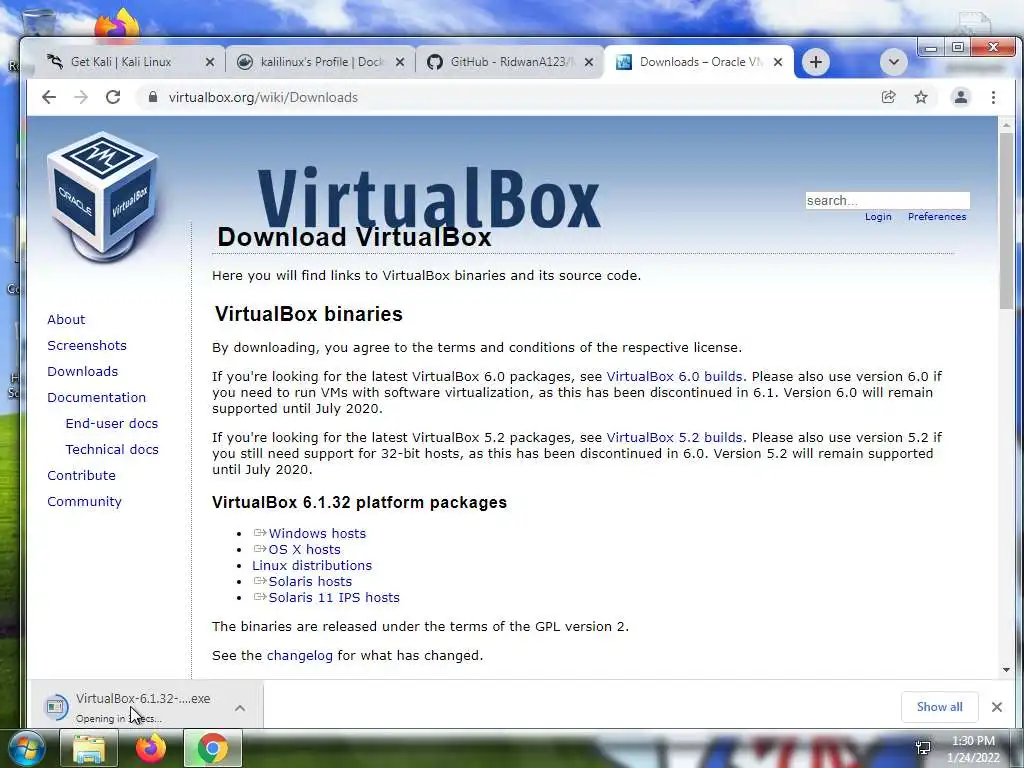The width and height of the screenshot is (1024, 768).
Task: Open Documentation in the sidebar
Action: [97, 398]
